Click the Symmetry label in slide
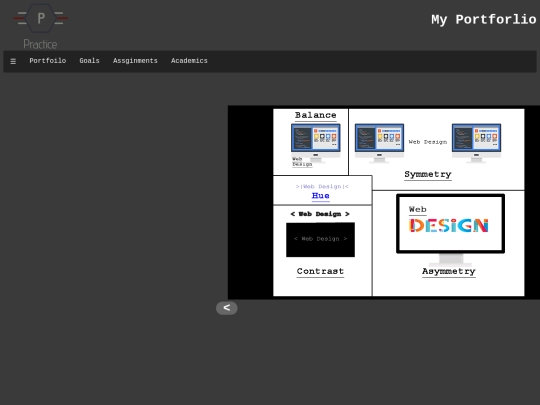Image resolution: width=540 pixels, height=405 pixels. [x=428, y=174]
